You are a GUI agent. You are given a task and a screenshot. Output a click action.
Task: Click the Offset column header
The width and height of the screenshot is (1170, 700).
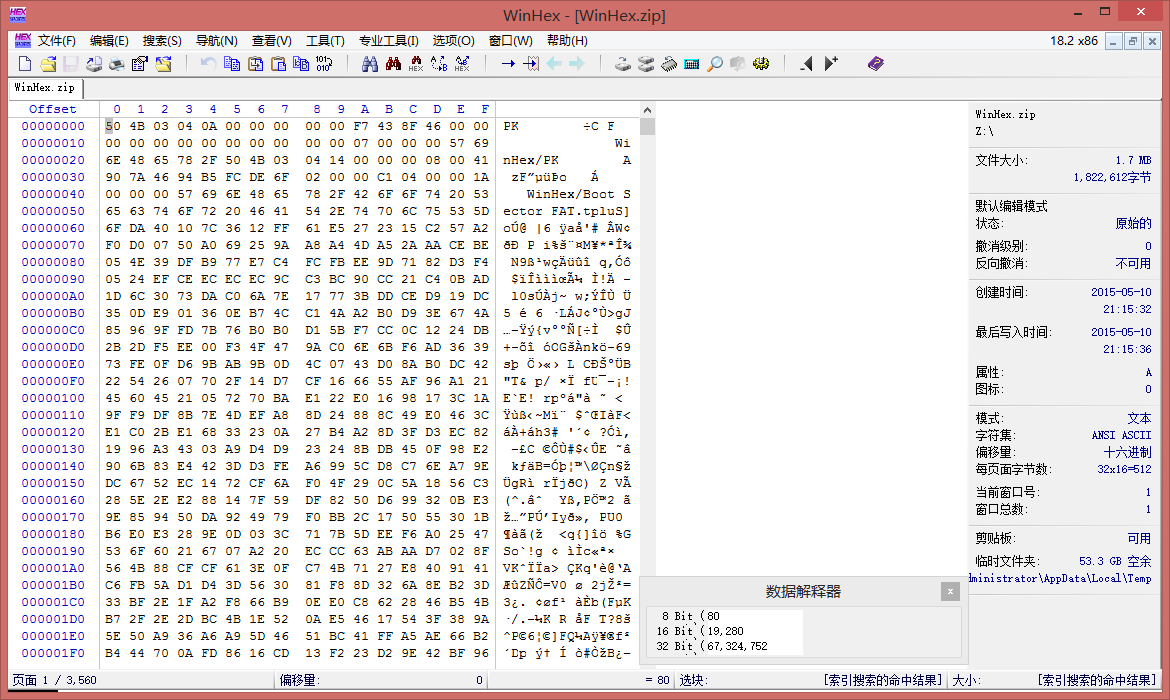click(x=52, y=109)
